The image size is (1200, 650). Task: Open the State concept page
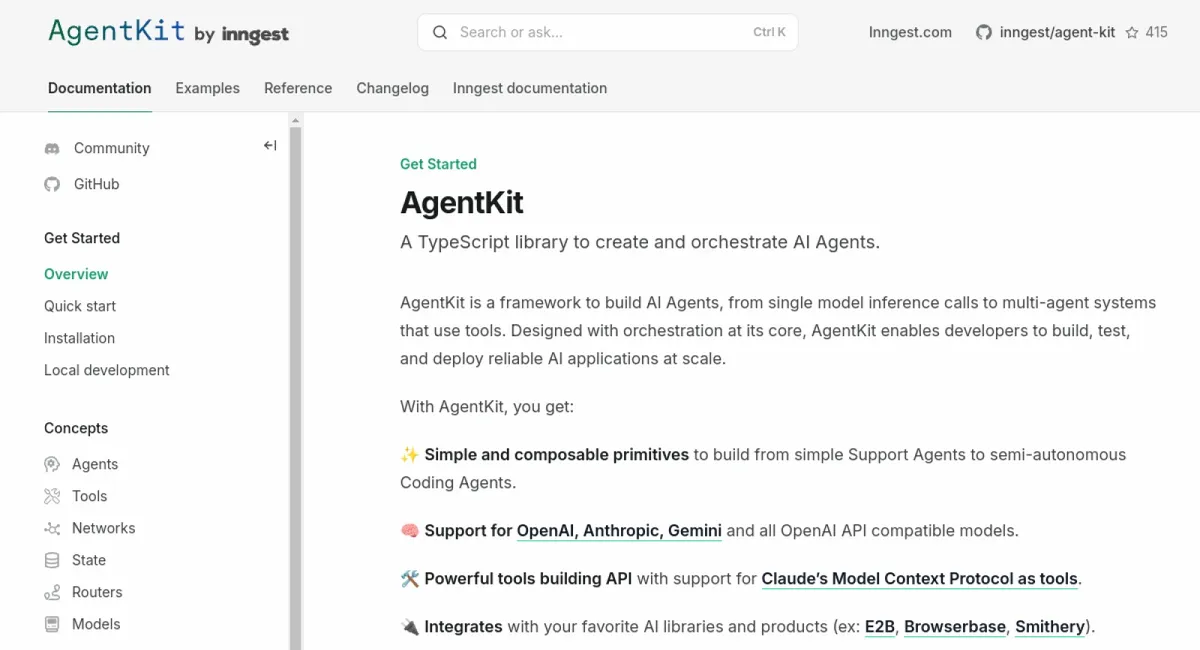click(x=89, y=560)
